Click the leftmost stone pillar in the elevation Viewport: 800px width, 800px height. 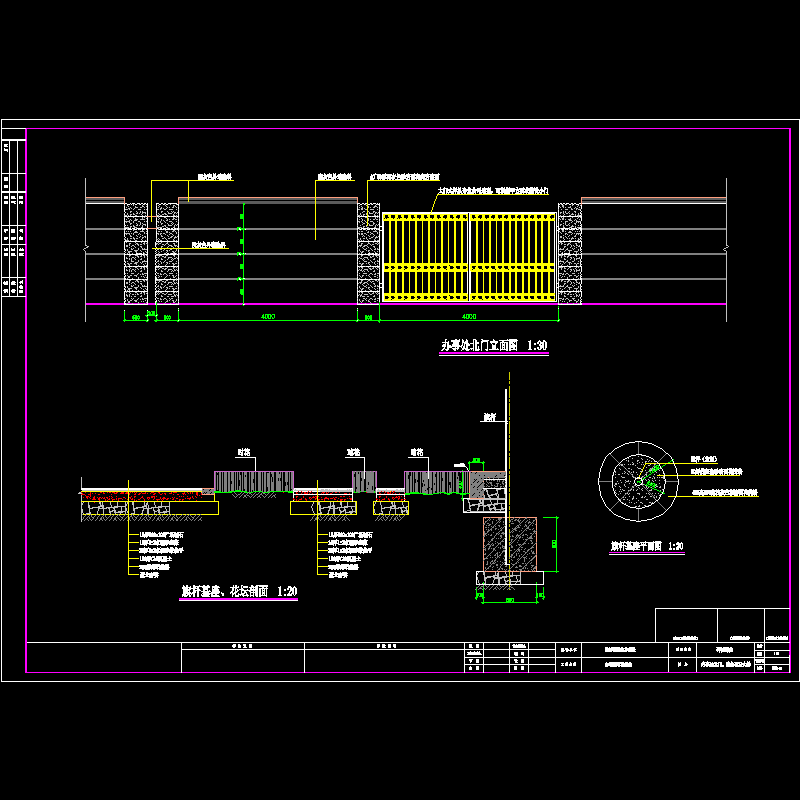(x=136, y=254)
